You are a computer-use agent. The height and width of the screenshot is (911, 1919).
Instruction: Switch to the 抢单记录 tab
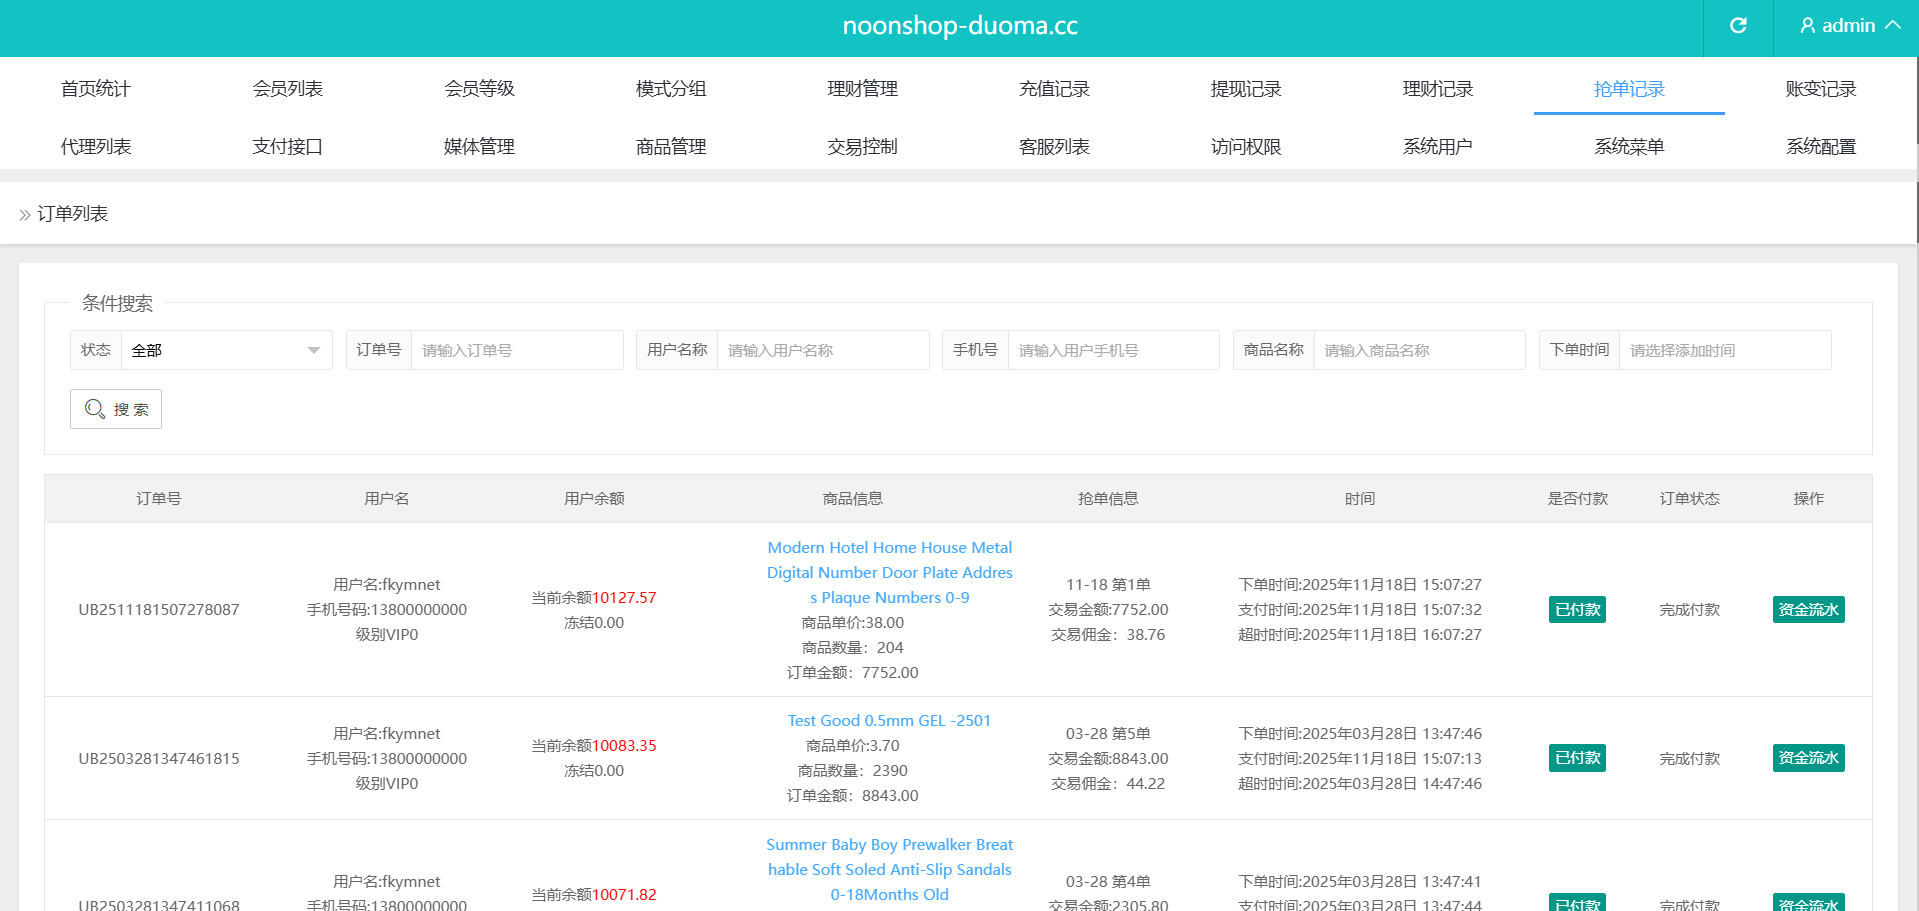point(1628,89)
